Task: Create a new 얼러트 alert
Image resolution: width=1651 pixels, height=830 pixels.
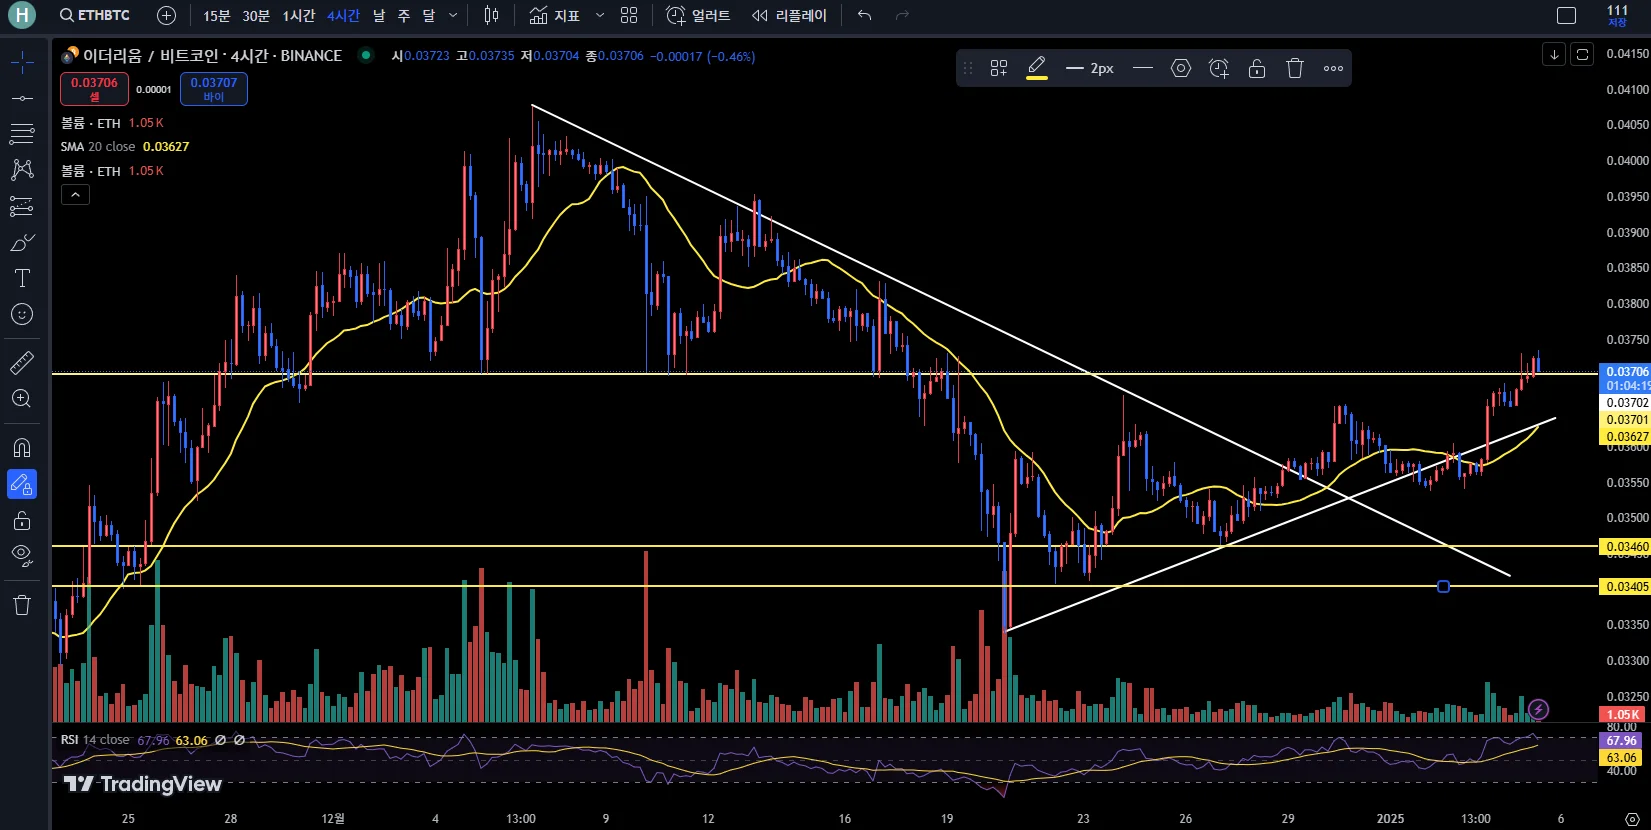Action: (698, 15)
